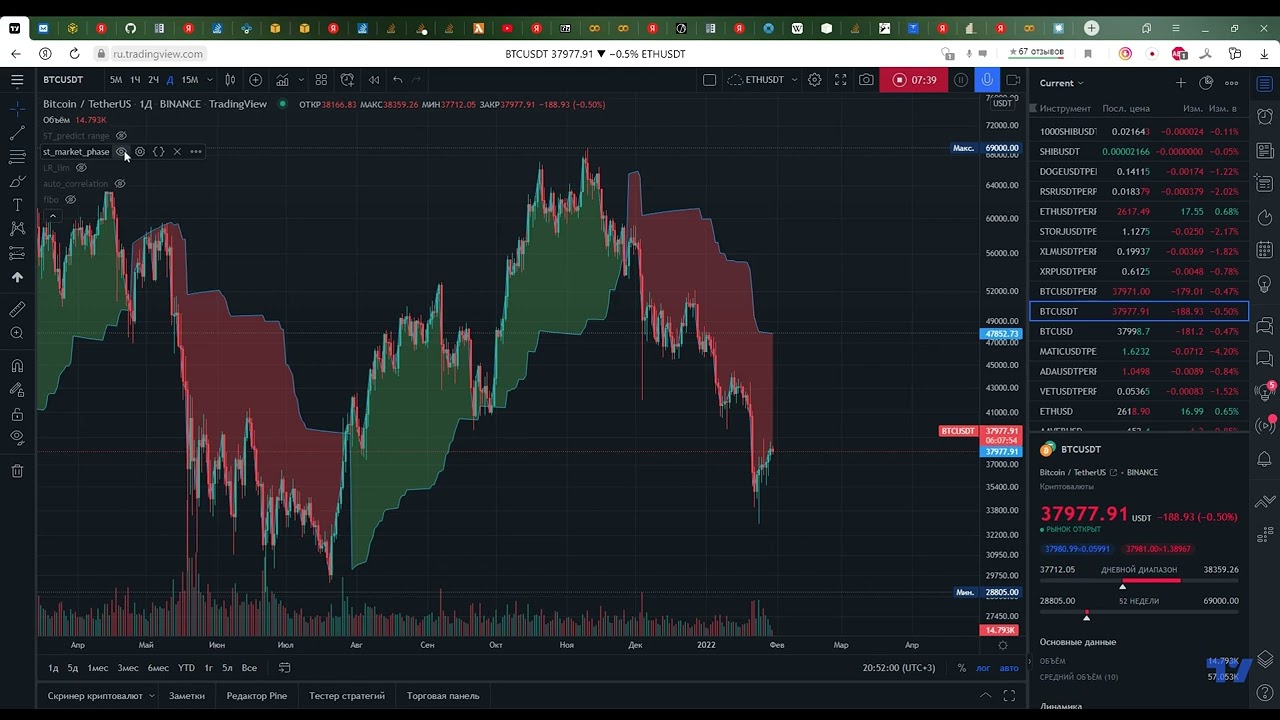The image size is (1280, 720).
Task: Toggle visibility of ST_predict range indicator
Action: pyautogui.click(x=121, y=136)
